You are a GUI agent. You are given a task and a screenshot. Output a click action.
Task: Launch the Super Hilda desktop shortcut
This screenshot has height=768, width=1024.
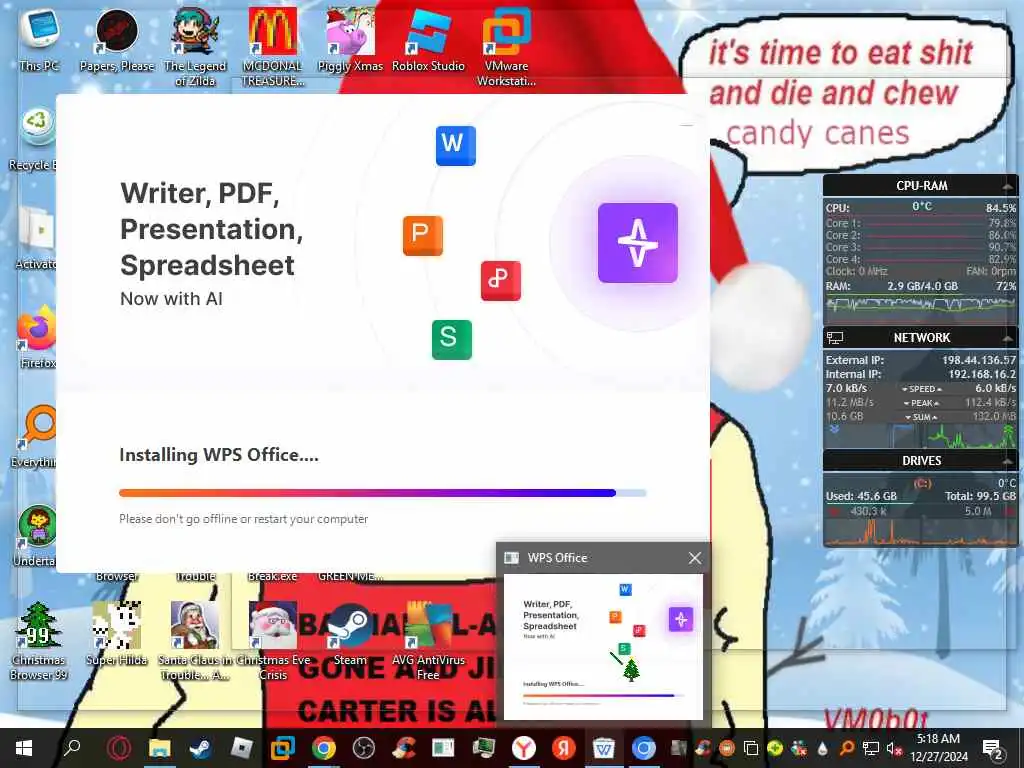click(117, 633)
